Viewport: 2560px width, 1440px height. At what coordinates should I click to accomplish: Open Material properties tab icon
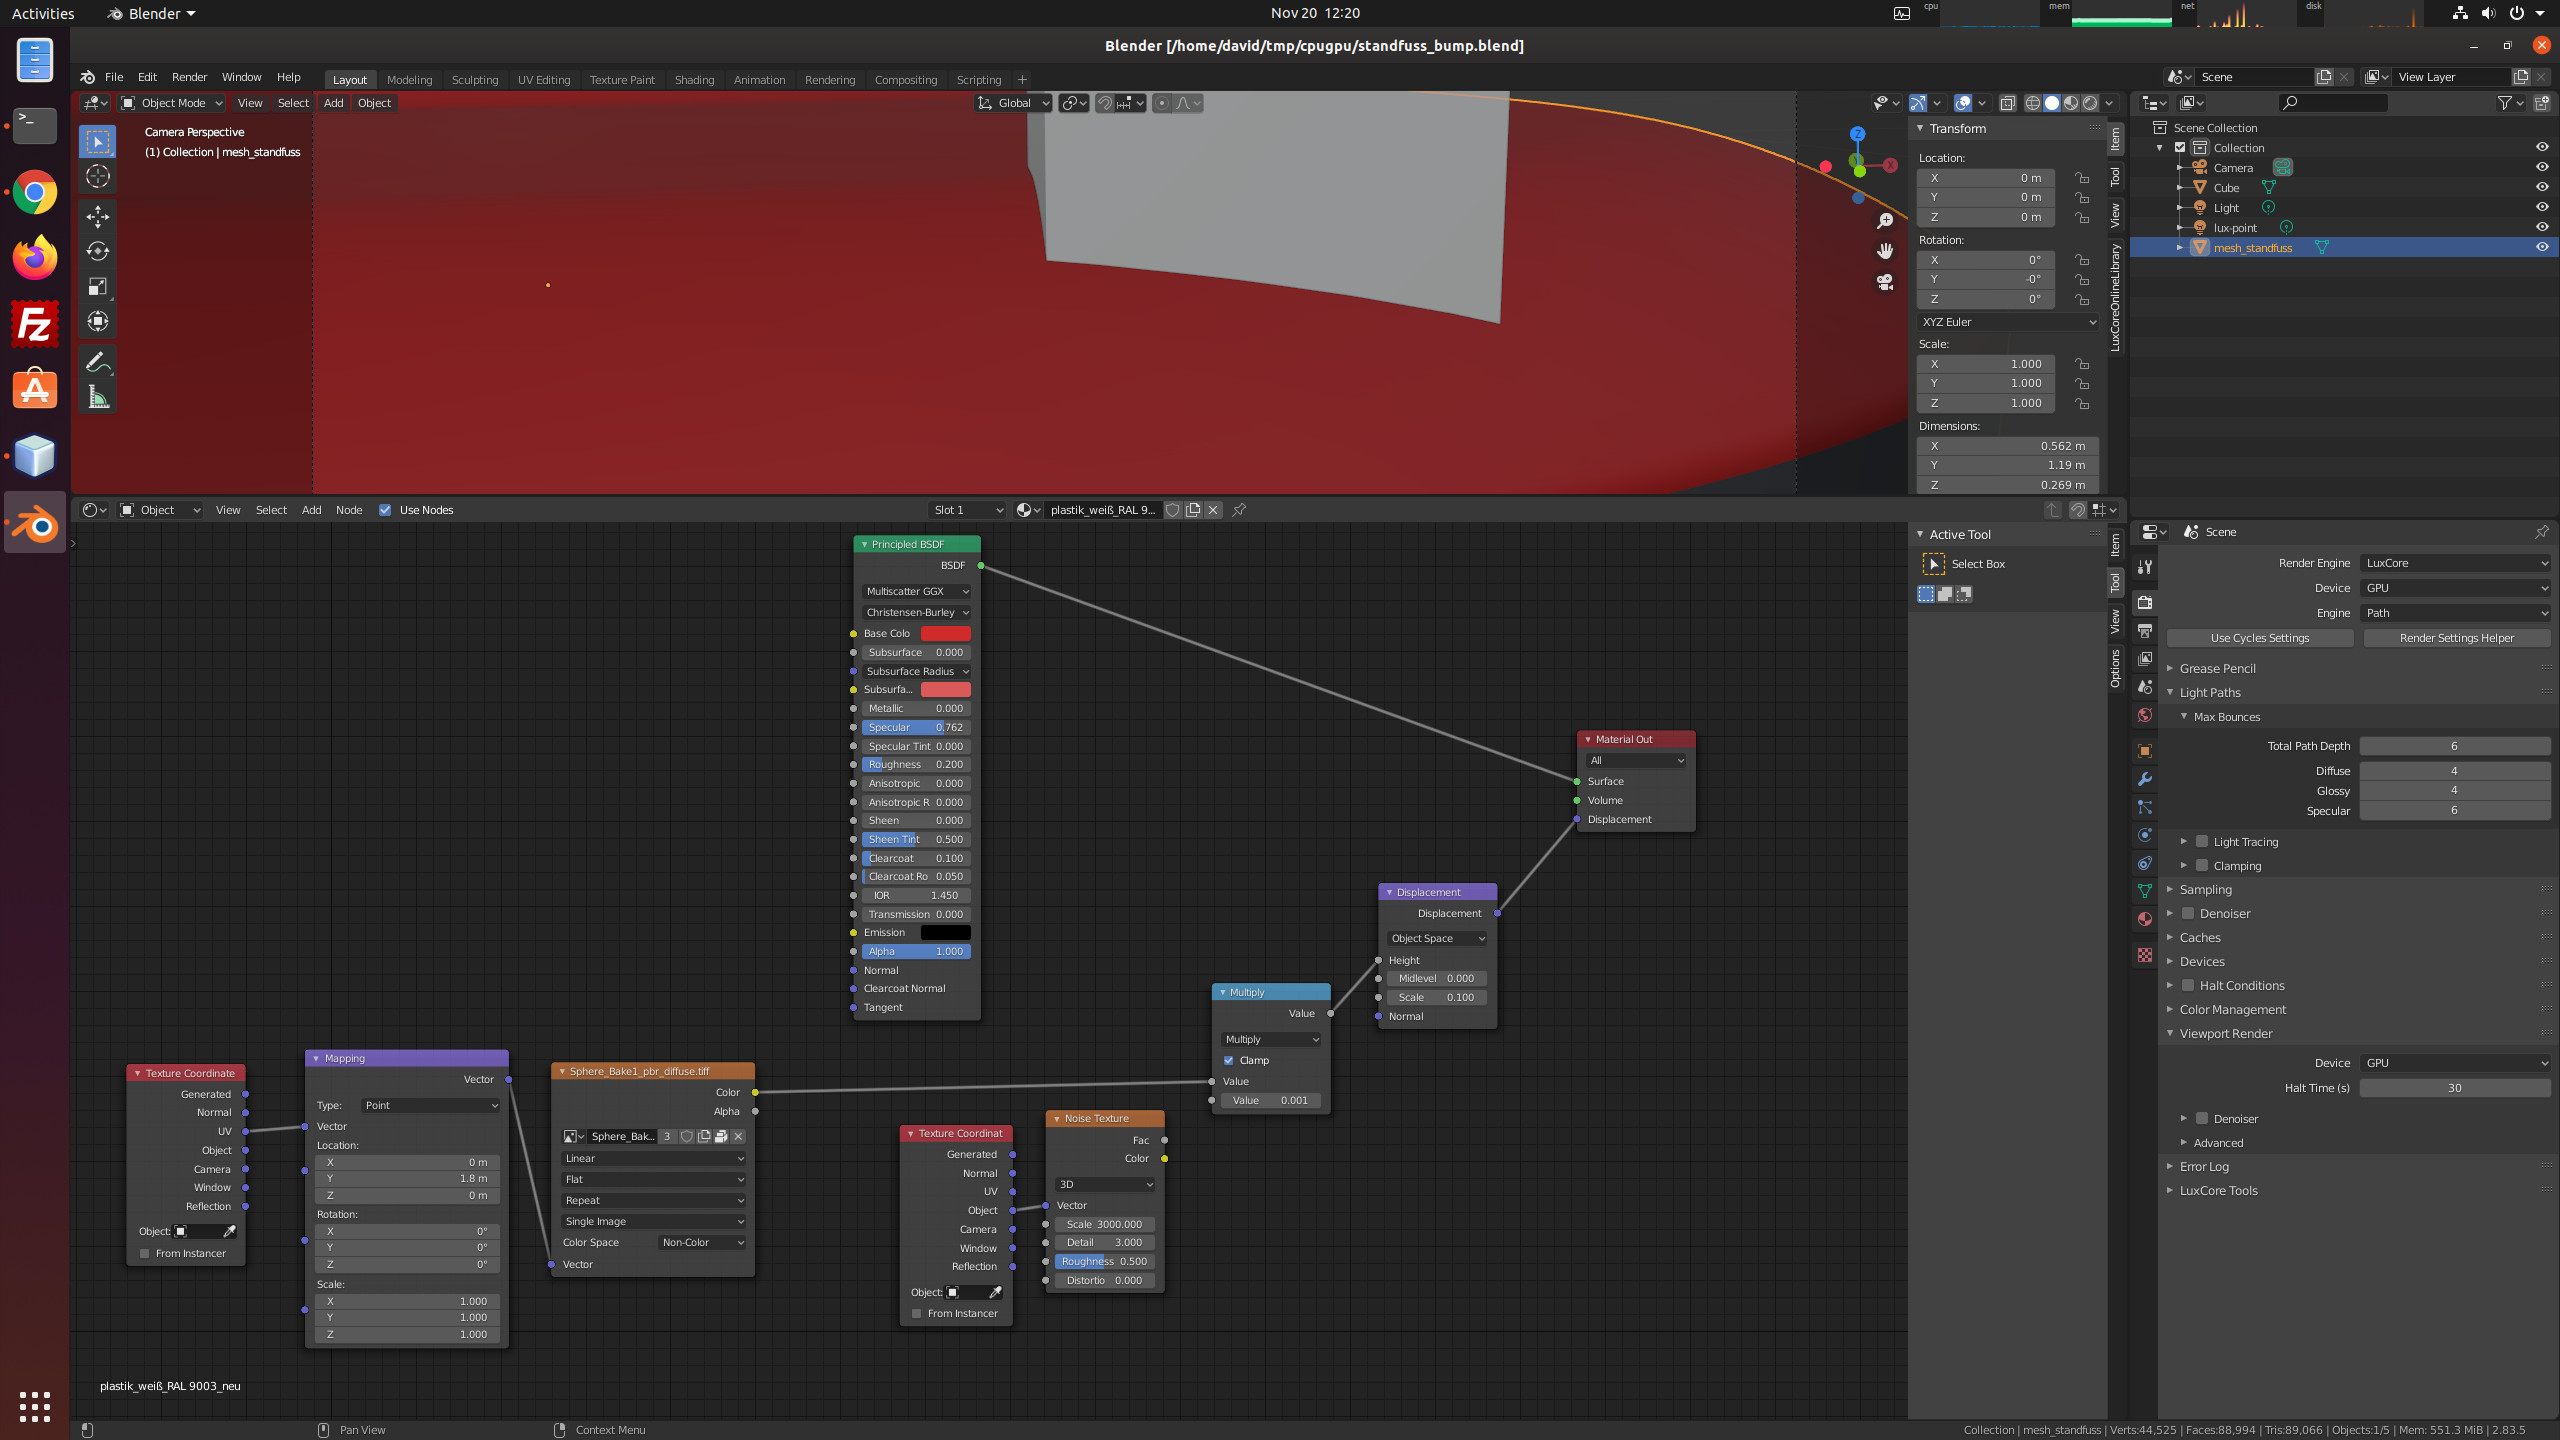click(x=2144, y=919)
